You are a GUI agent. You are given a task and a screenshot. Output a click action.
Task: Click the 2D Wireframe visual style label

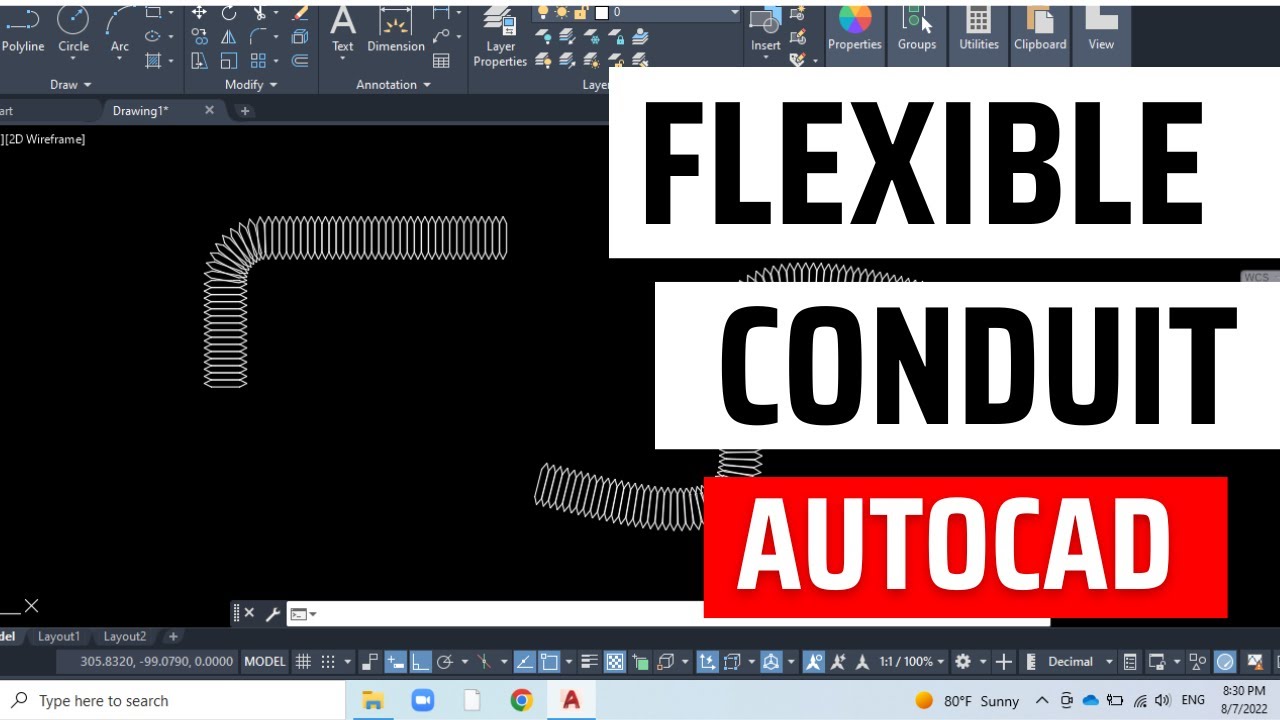[x=45, y=139]
